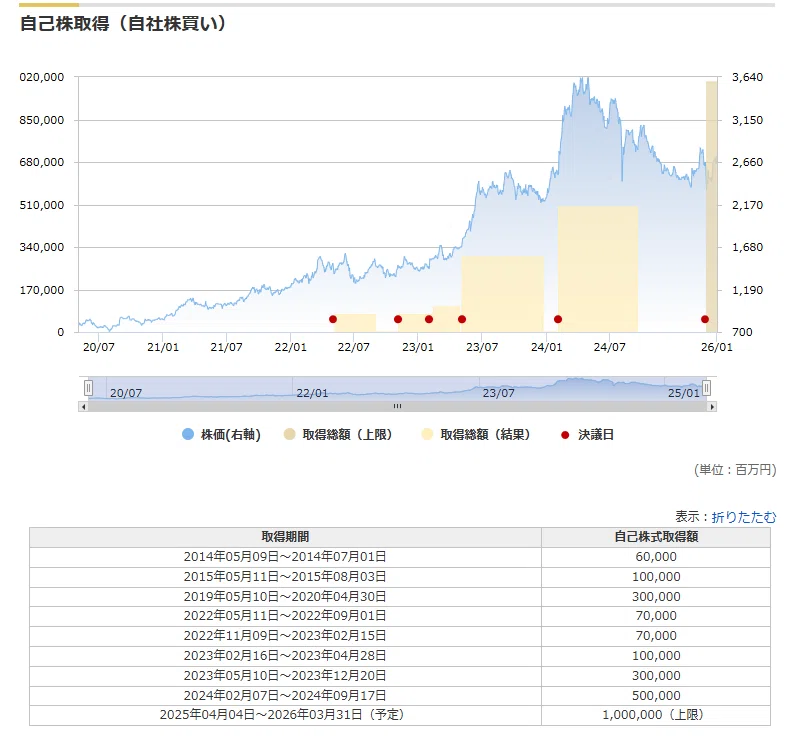Screen dimensions: 793x736
Task: Click the (単位：百万円) unit note
Action: click(x=735, y=470)
